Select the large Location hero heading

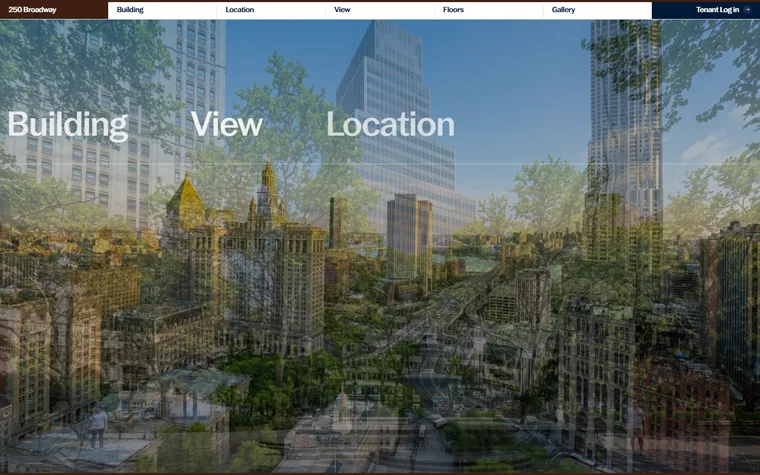(x=391, y=125)
